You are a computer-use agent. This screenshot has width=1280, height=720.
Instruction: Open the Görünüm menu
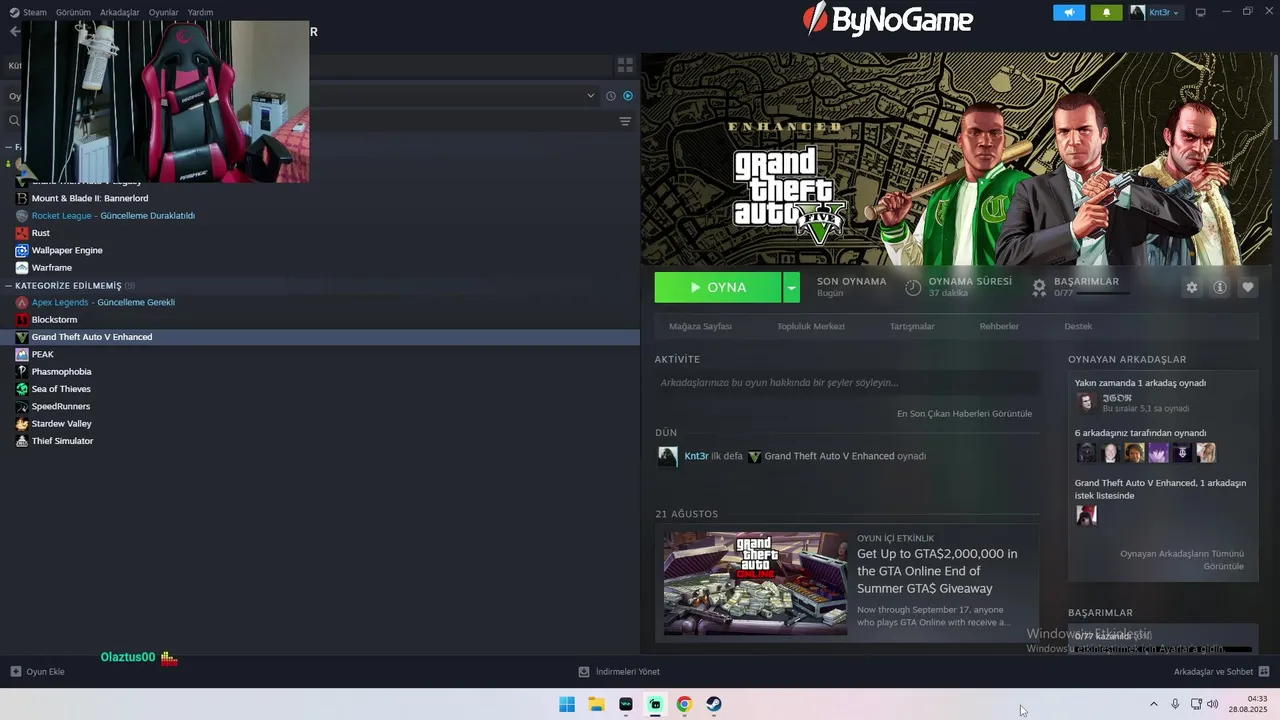click(73, 13)
